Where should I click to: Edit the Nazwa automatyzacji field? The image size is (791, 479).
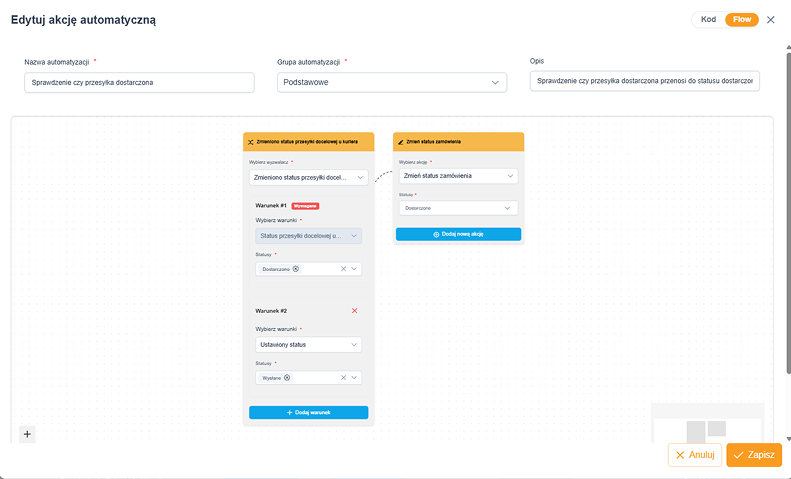coord(139,83)
